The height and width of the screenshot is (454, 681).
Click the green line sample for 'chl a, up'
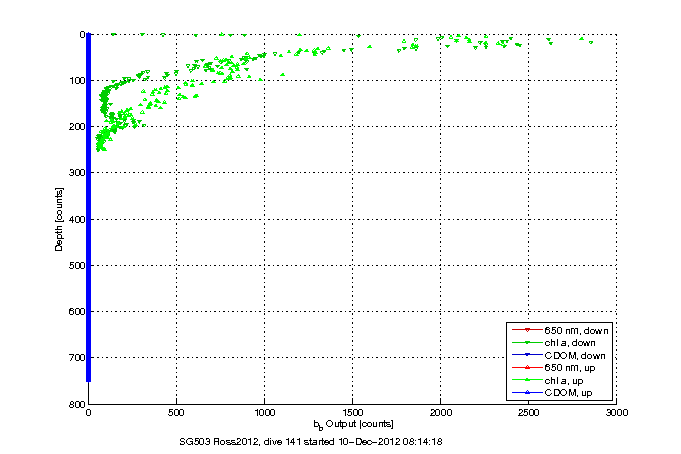coord(527,380)
